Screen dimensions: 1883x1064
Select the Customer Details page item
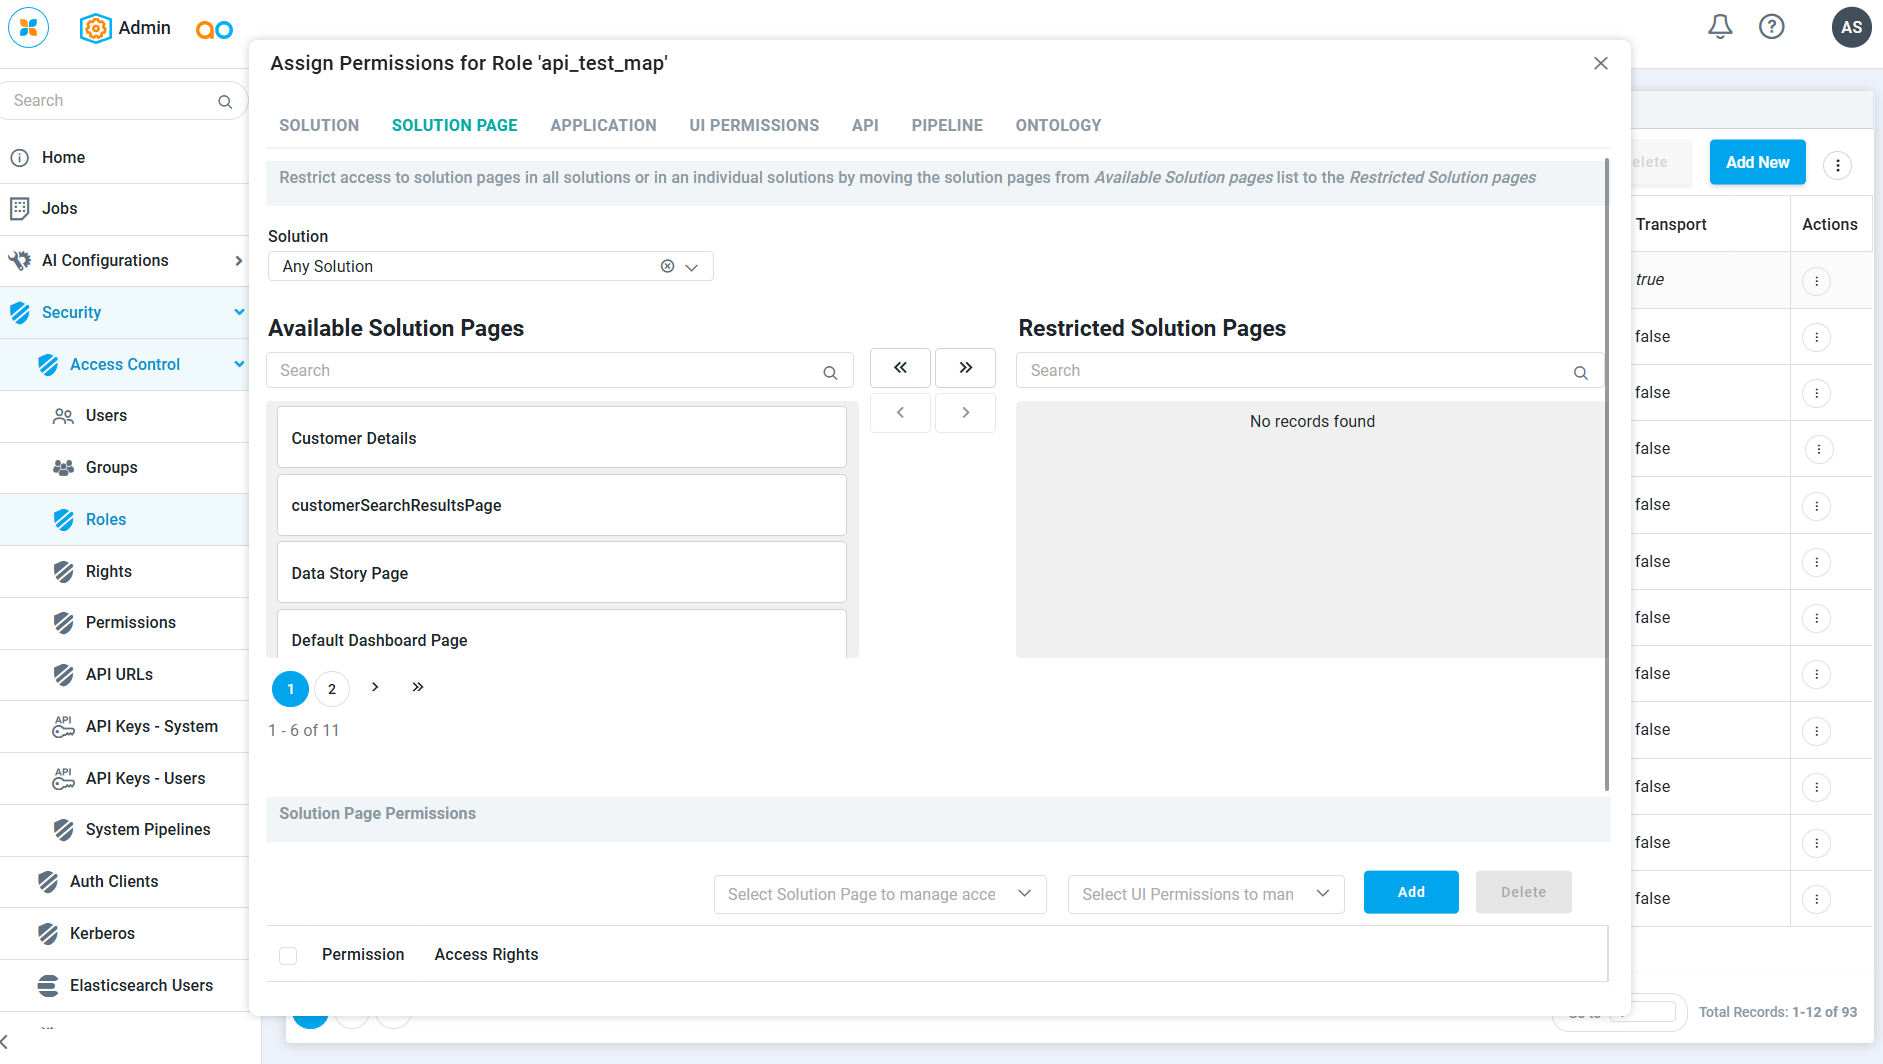click(562, 438)
